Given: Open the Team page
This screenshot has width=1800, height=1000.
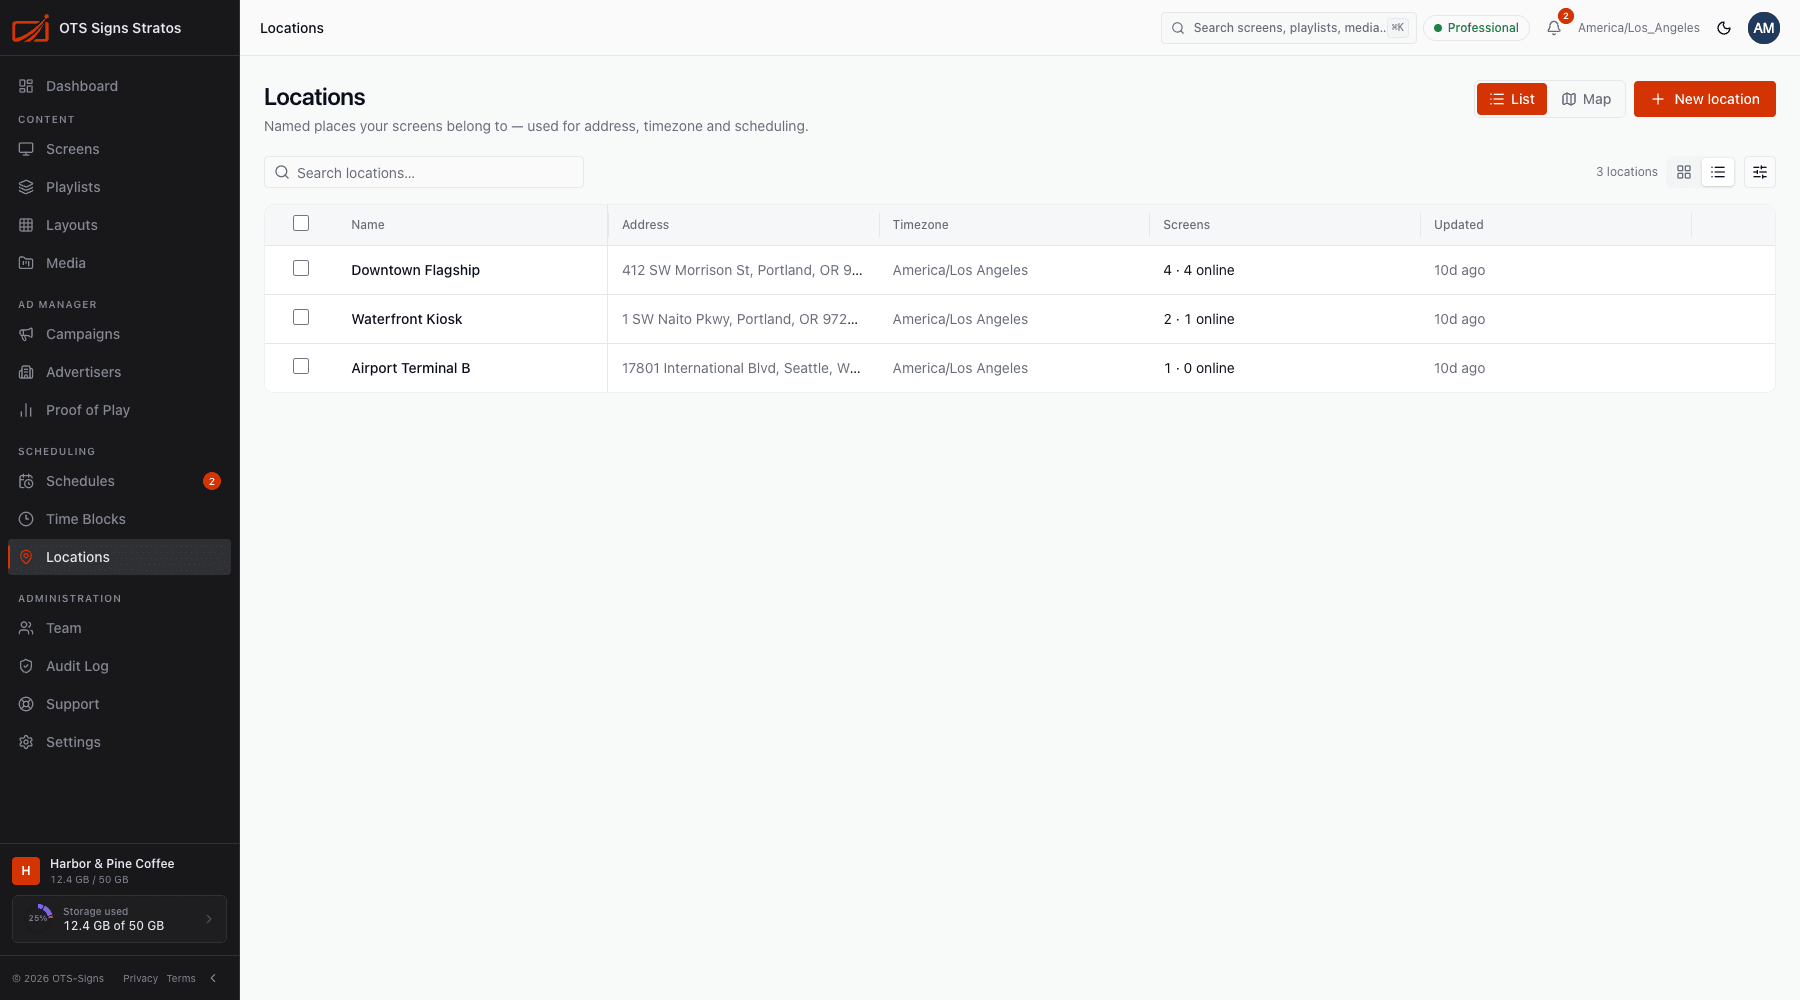Looking at the screenshot, I should pos(119,628).
